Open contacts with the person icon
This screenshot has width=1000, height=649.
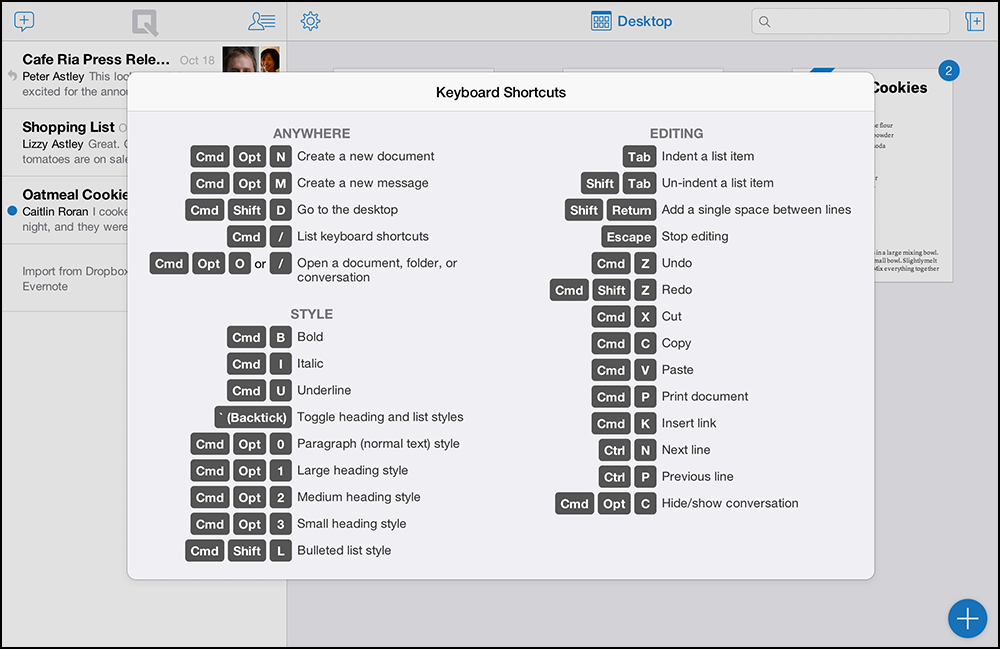pyautogui.click(x=260, y=20)
